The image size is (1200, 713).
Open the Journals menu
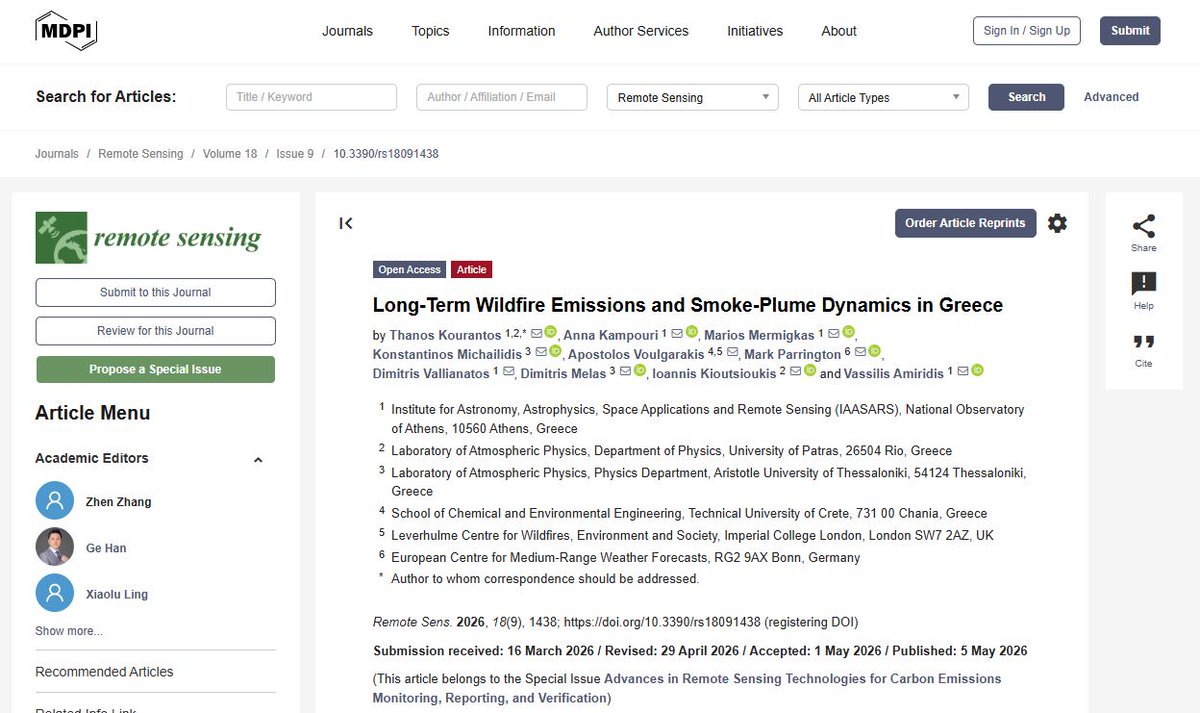click(x=347, y=31)
